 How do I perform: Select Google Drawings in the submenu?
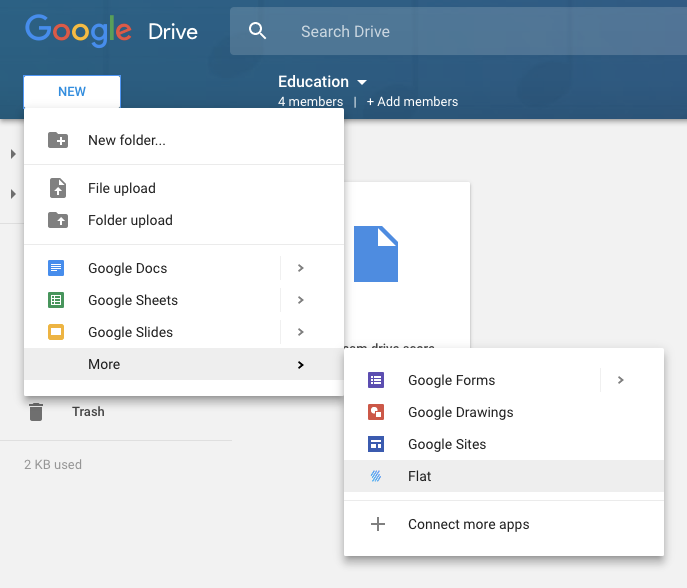tap(504, 412)
